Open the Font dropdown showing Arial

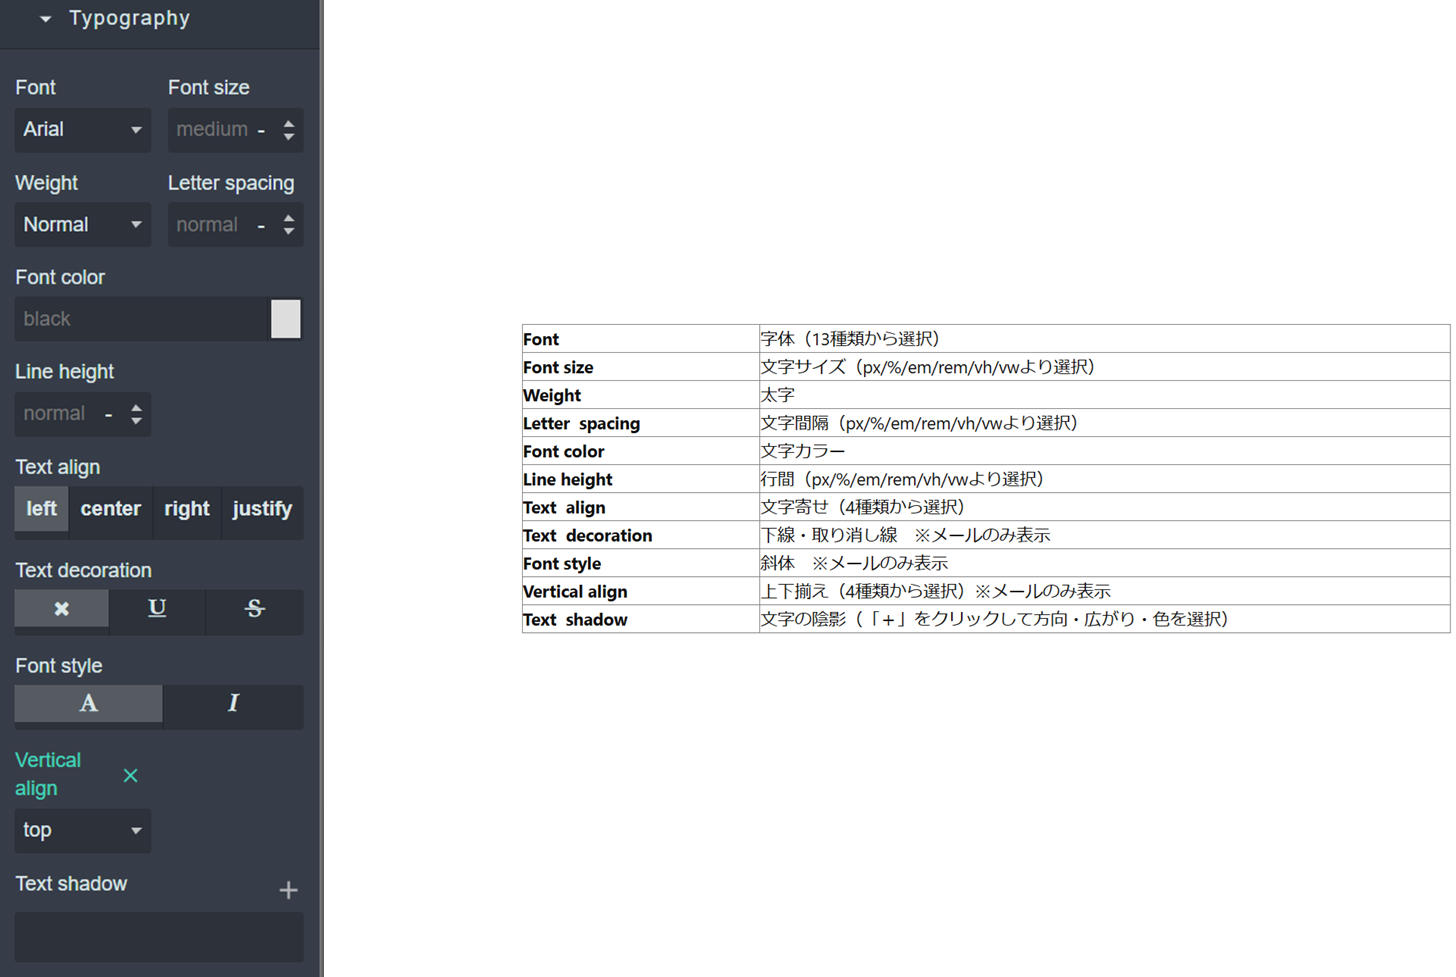coord(82,130)
